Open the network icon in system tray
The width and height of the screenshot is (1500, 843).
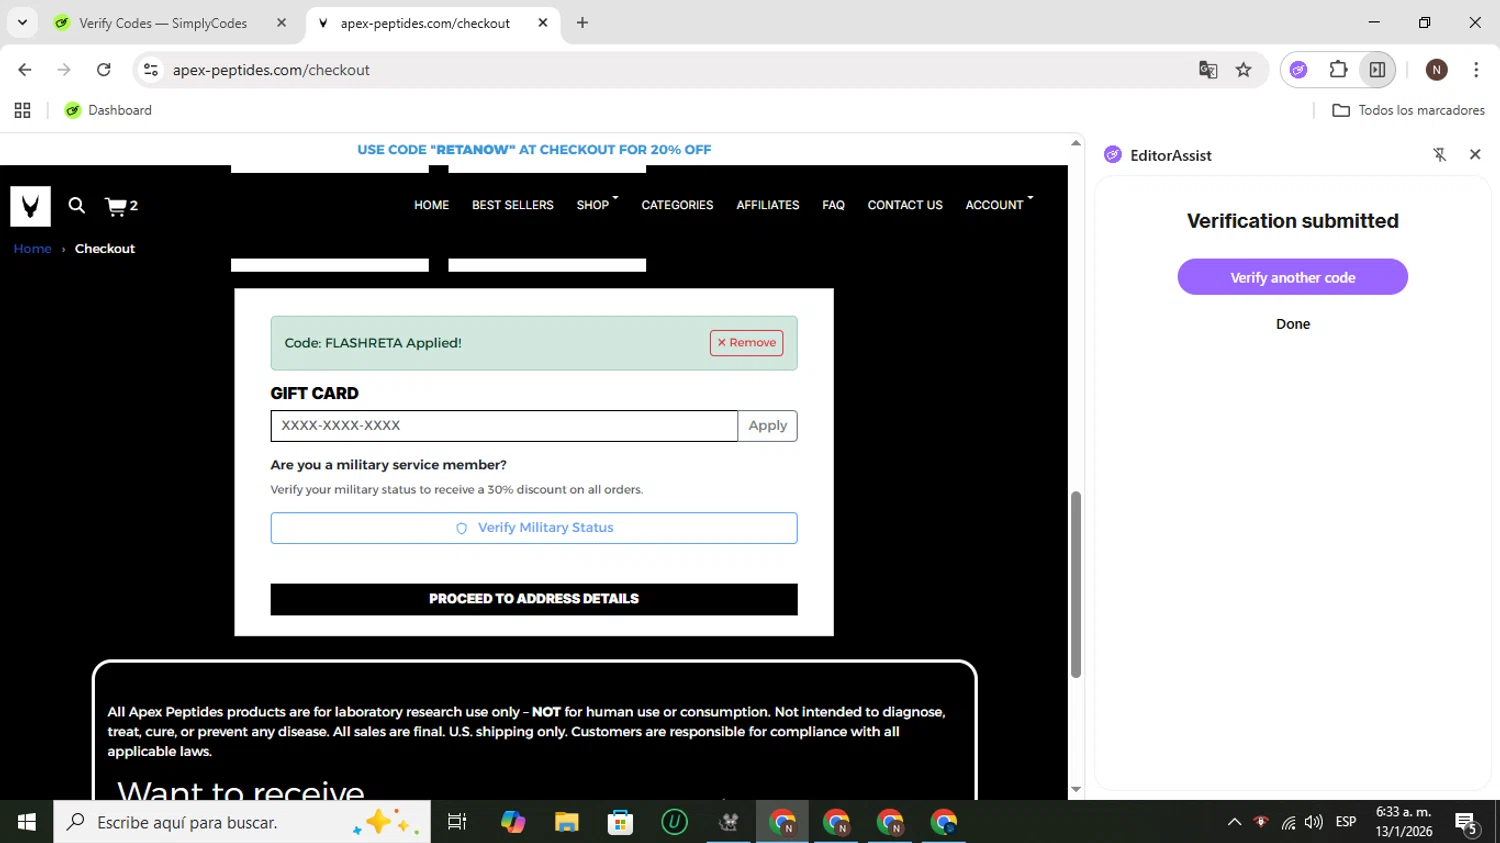pos(1288,823)
